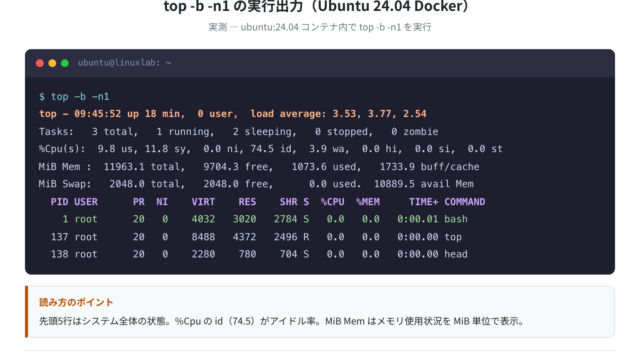The height and width of the screenshot is (360, 640).
Task: Click PID '137' in the process list
Action: coord(59,237)
